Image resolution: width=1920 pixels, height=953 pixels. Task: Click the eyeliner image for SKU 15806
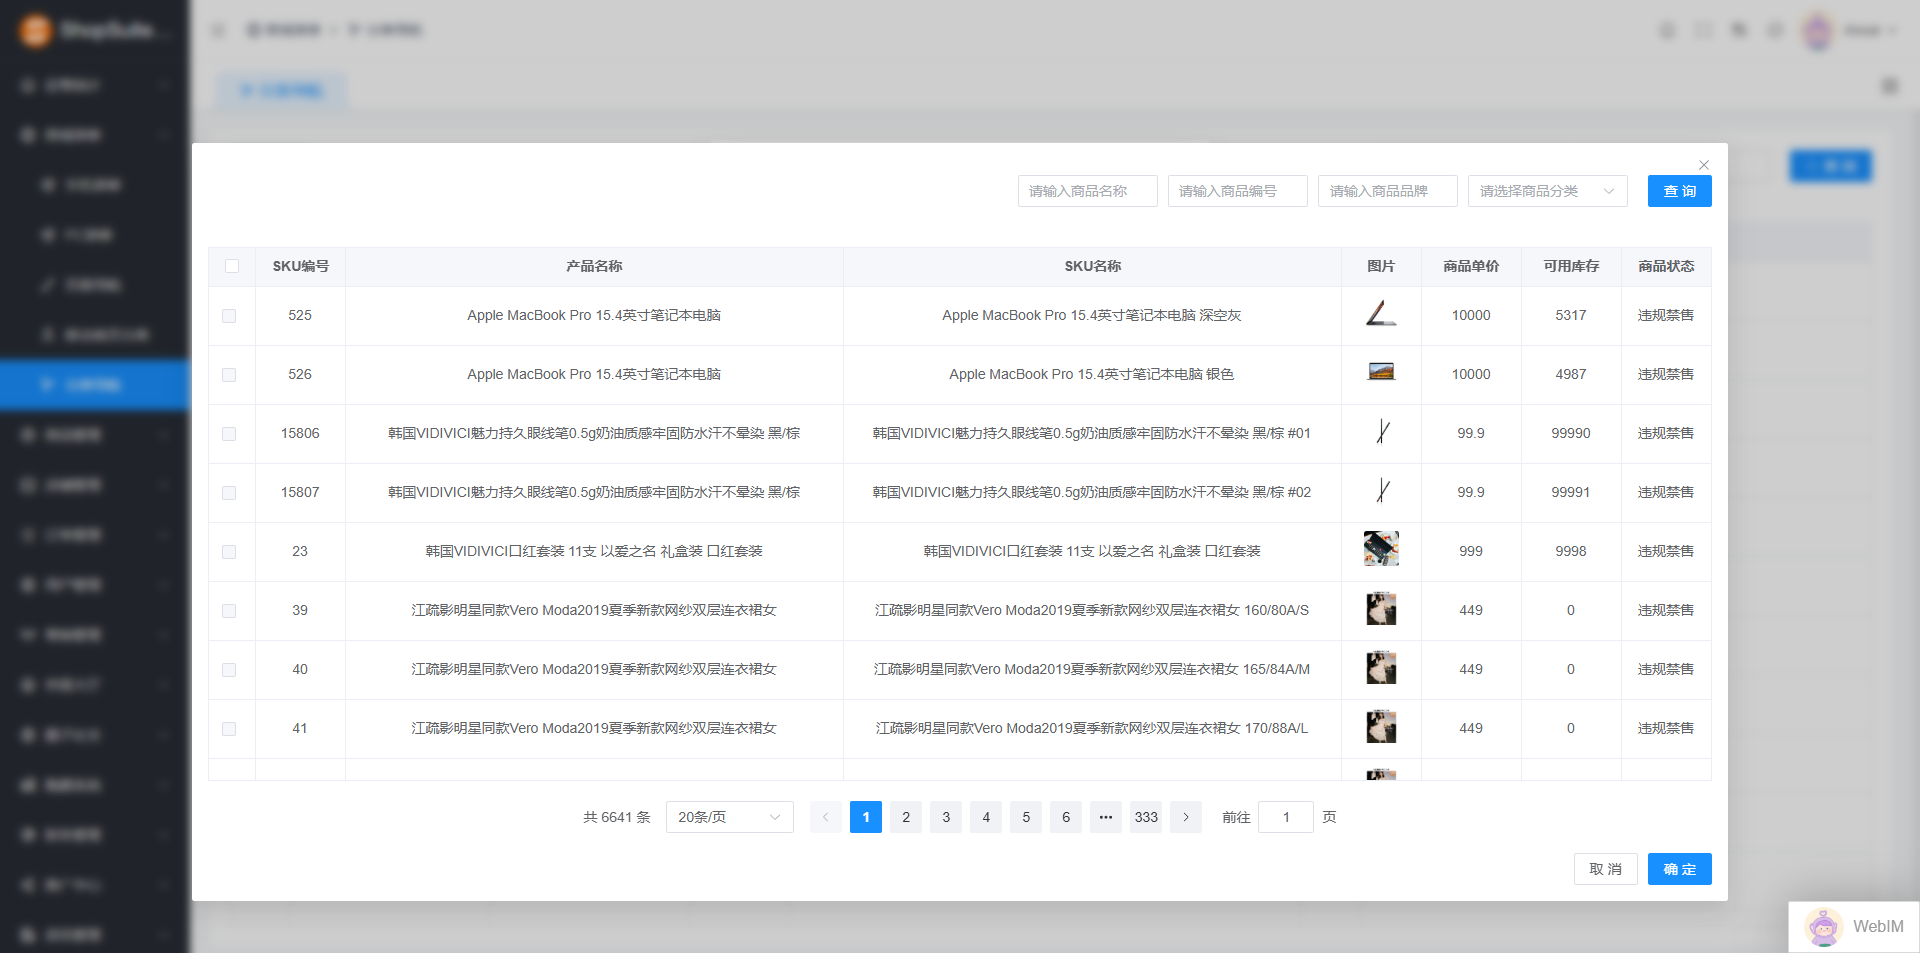(1382, 432)
